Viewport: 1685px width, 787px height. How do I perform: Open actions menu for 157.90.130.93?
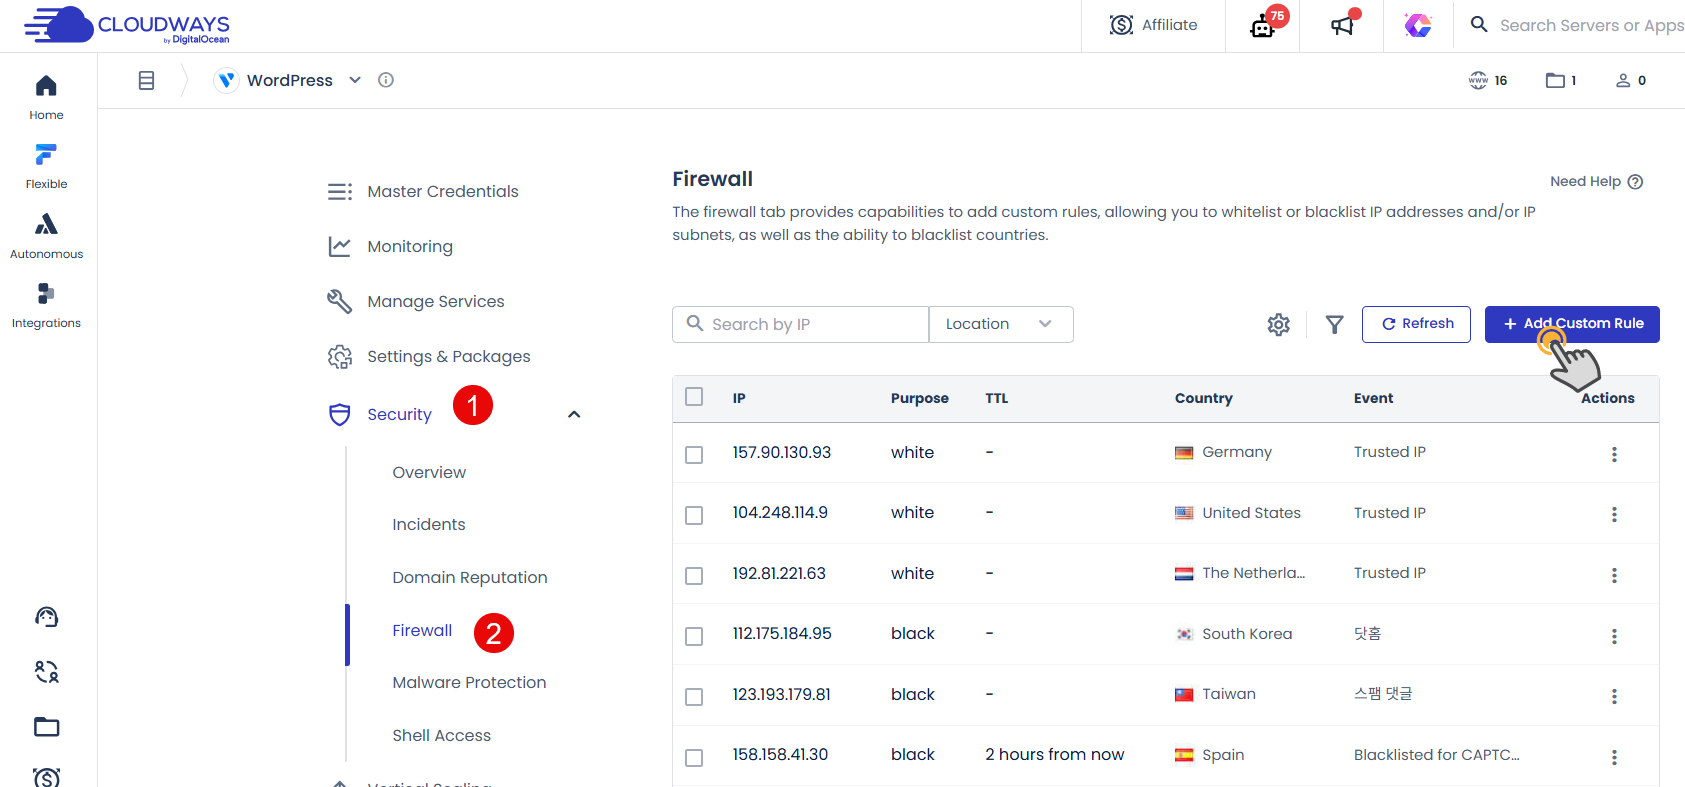(x=1614, y=454)
